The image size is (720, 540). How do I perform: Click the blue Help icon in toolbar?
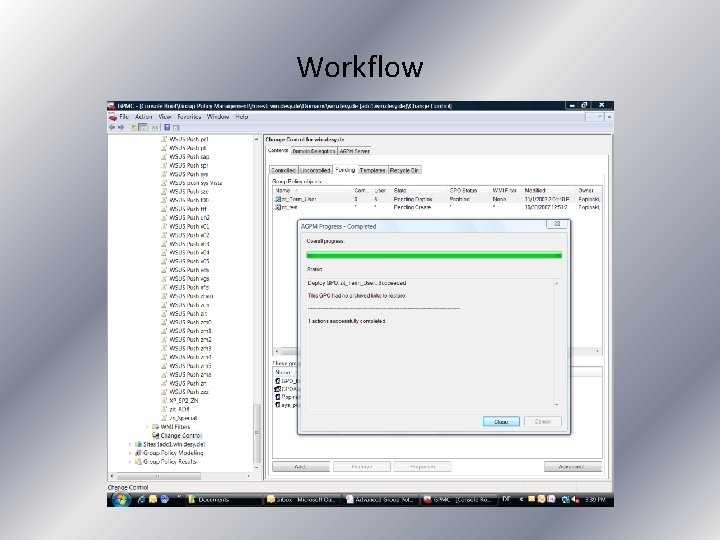click(167, 128)
